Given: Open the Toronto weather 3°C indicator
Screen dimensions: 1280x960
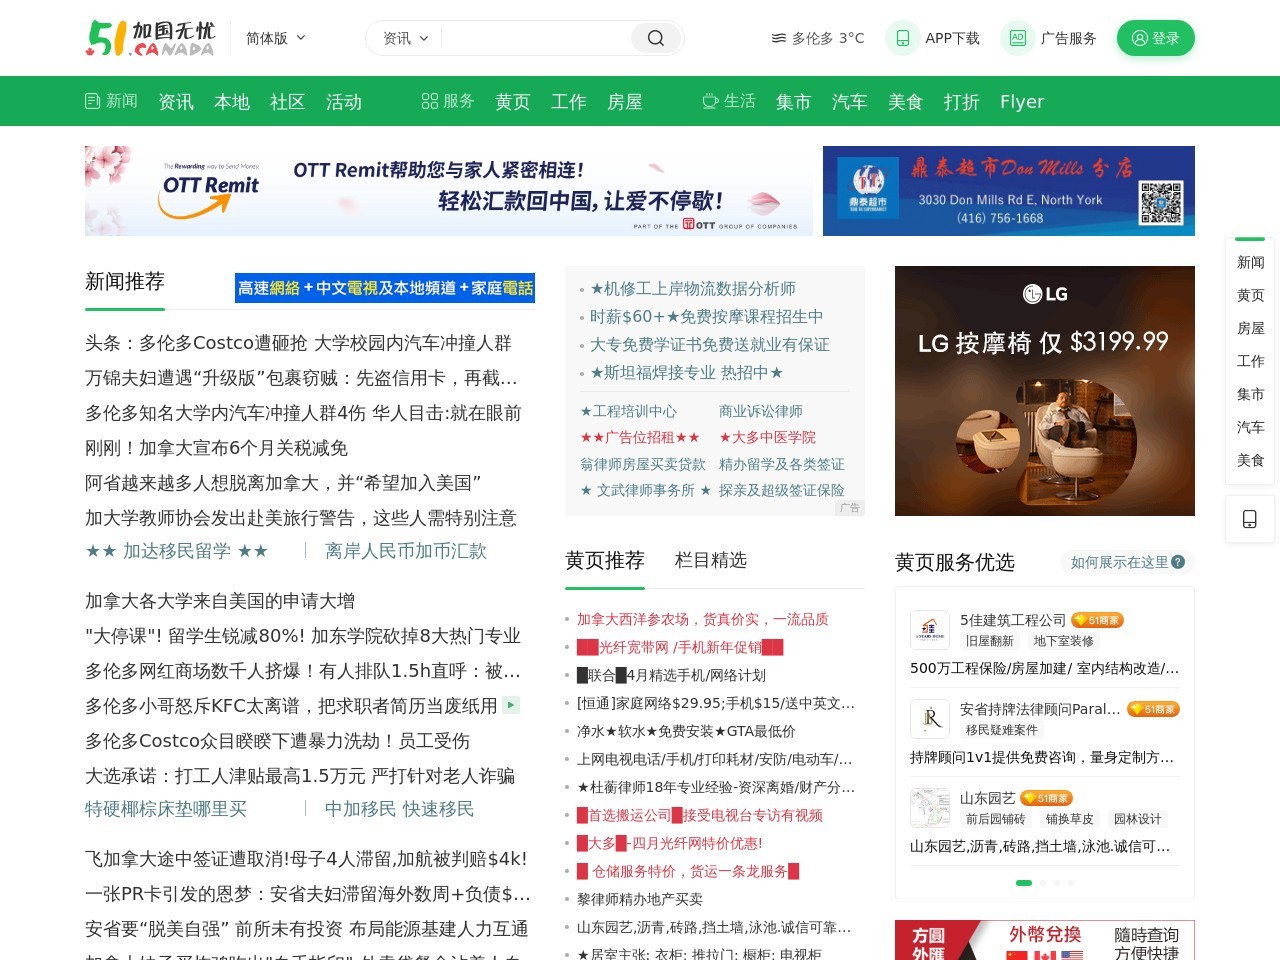Looking at the screenshot, I should [x=817, y=38].
